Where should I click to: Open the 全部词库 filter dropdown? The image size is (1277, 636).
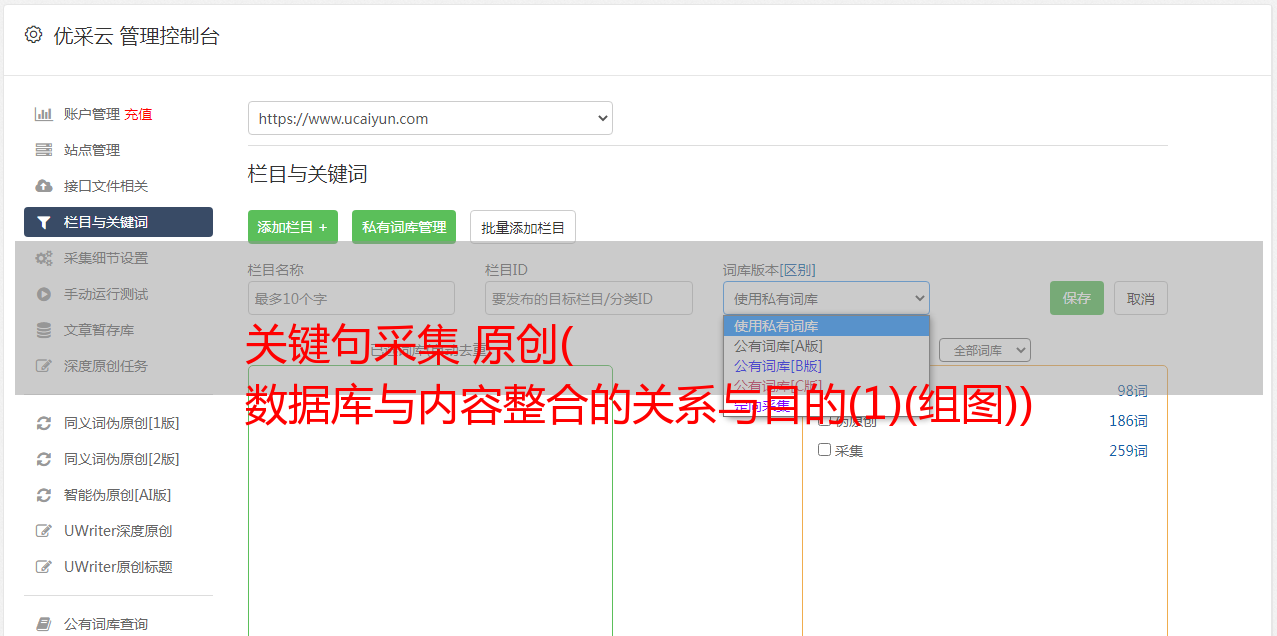point(985,350)
